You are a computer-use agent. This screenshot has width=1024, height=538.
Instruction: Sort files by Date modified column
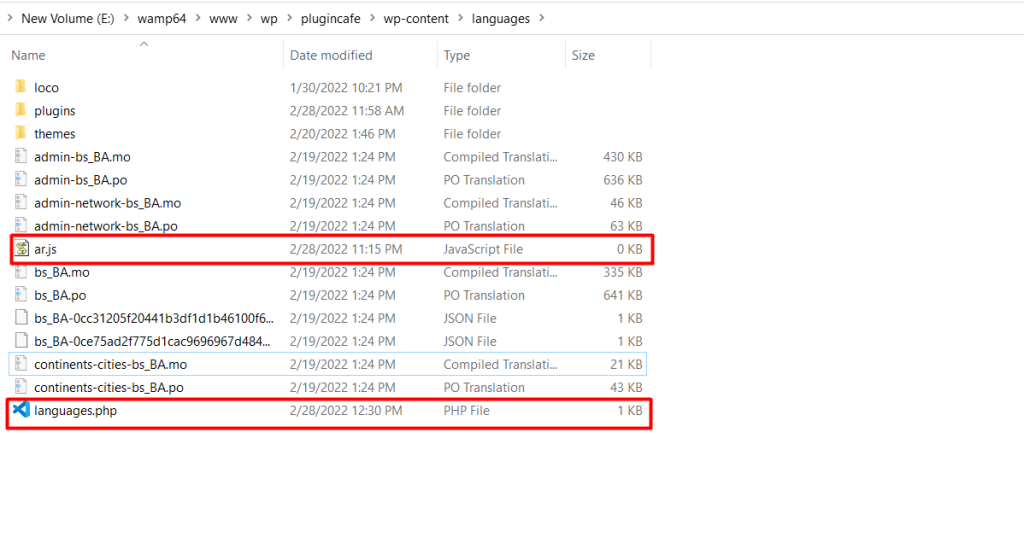tap(331, 55)
